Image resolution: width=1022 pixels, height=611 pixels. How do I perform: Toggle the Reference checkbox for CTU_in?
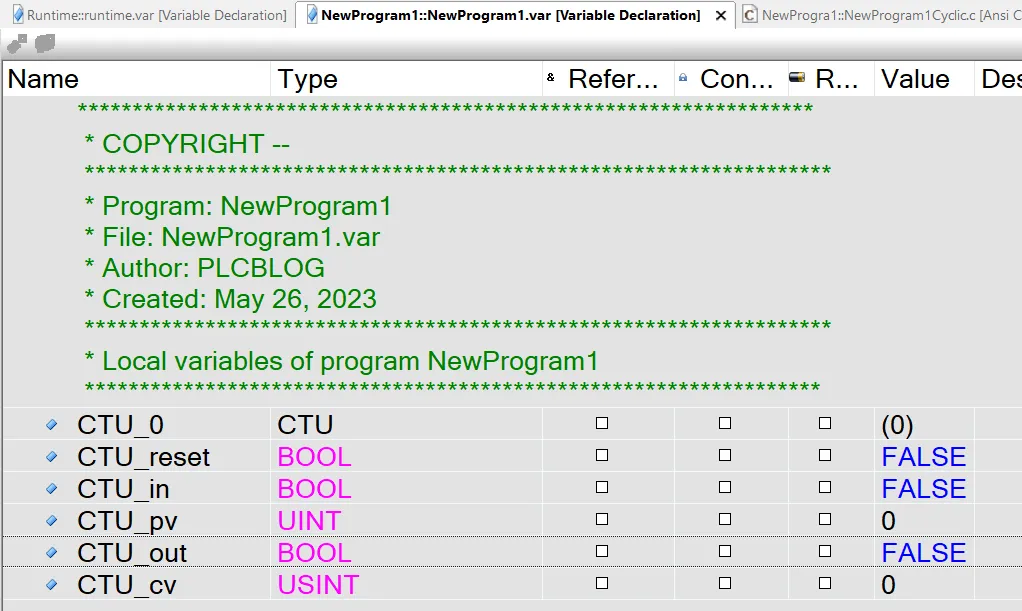[x=601, y=488]
